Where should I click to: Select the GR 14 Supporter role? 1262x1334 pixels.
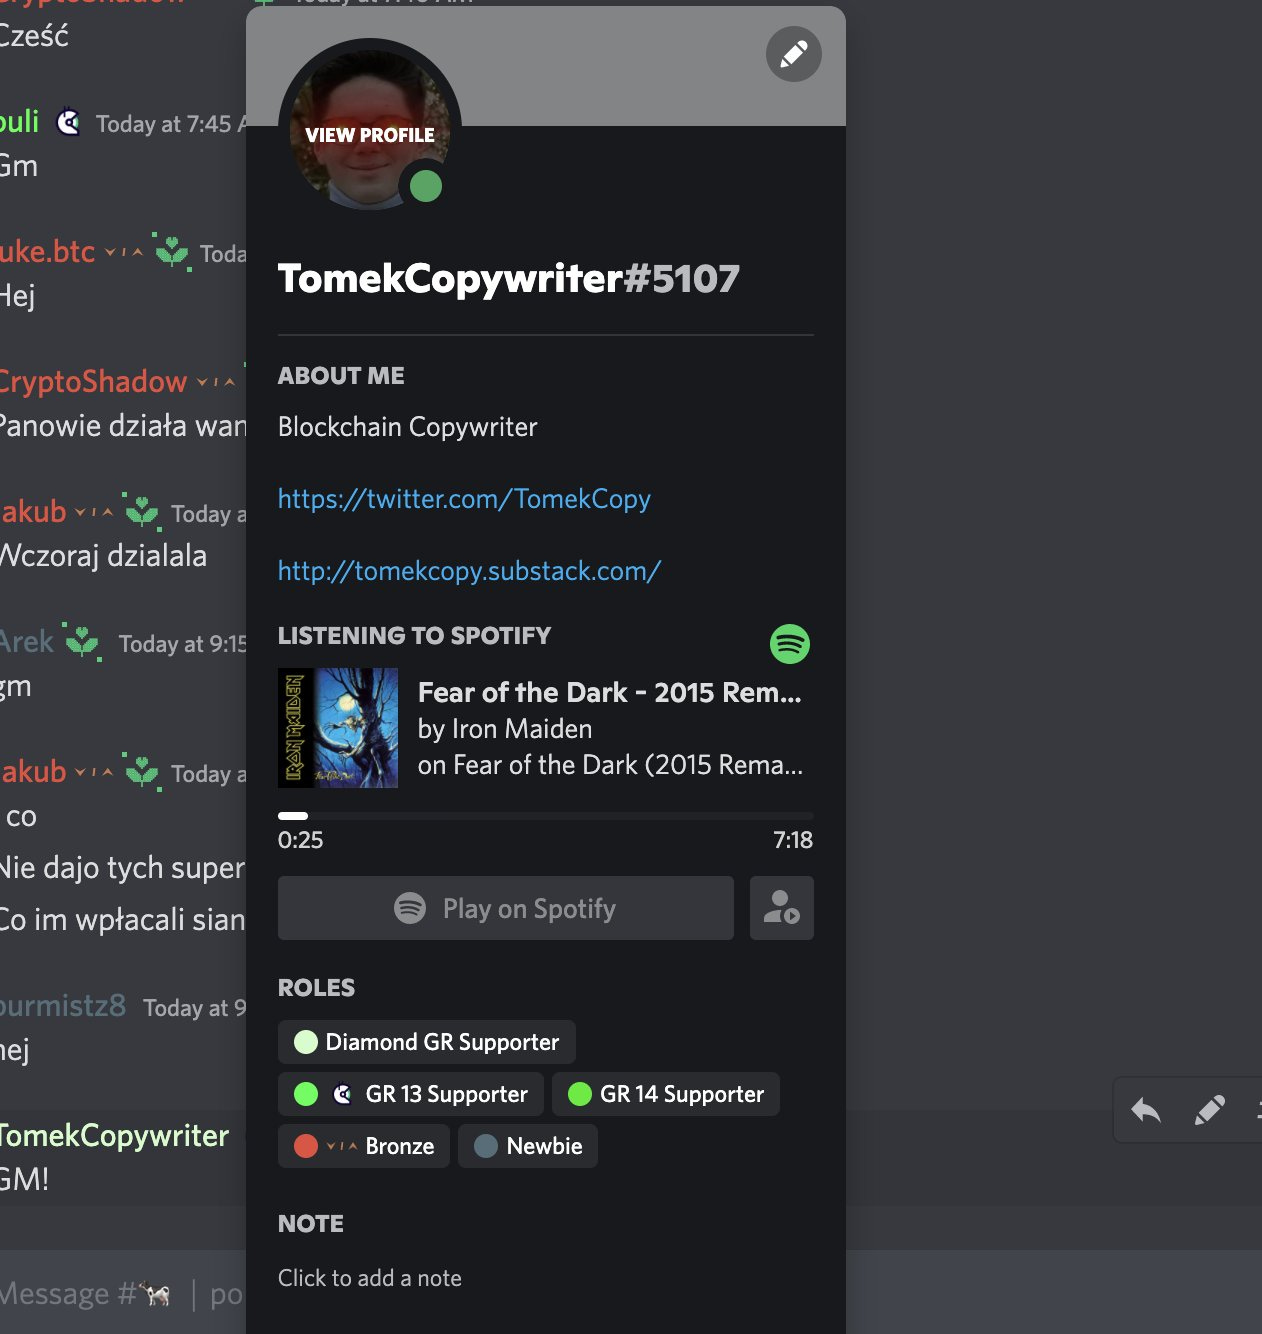[x=666, y=1094]
